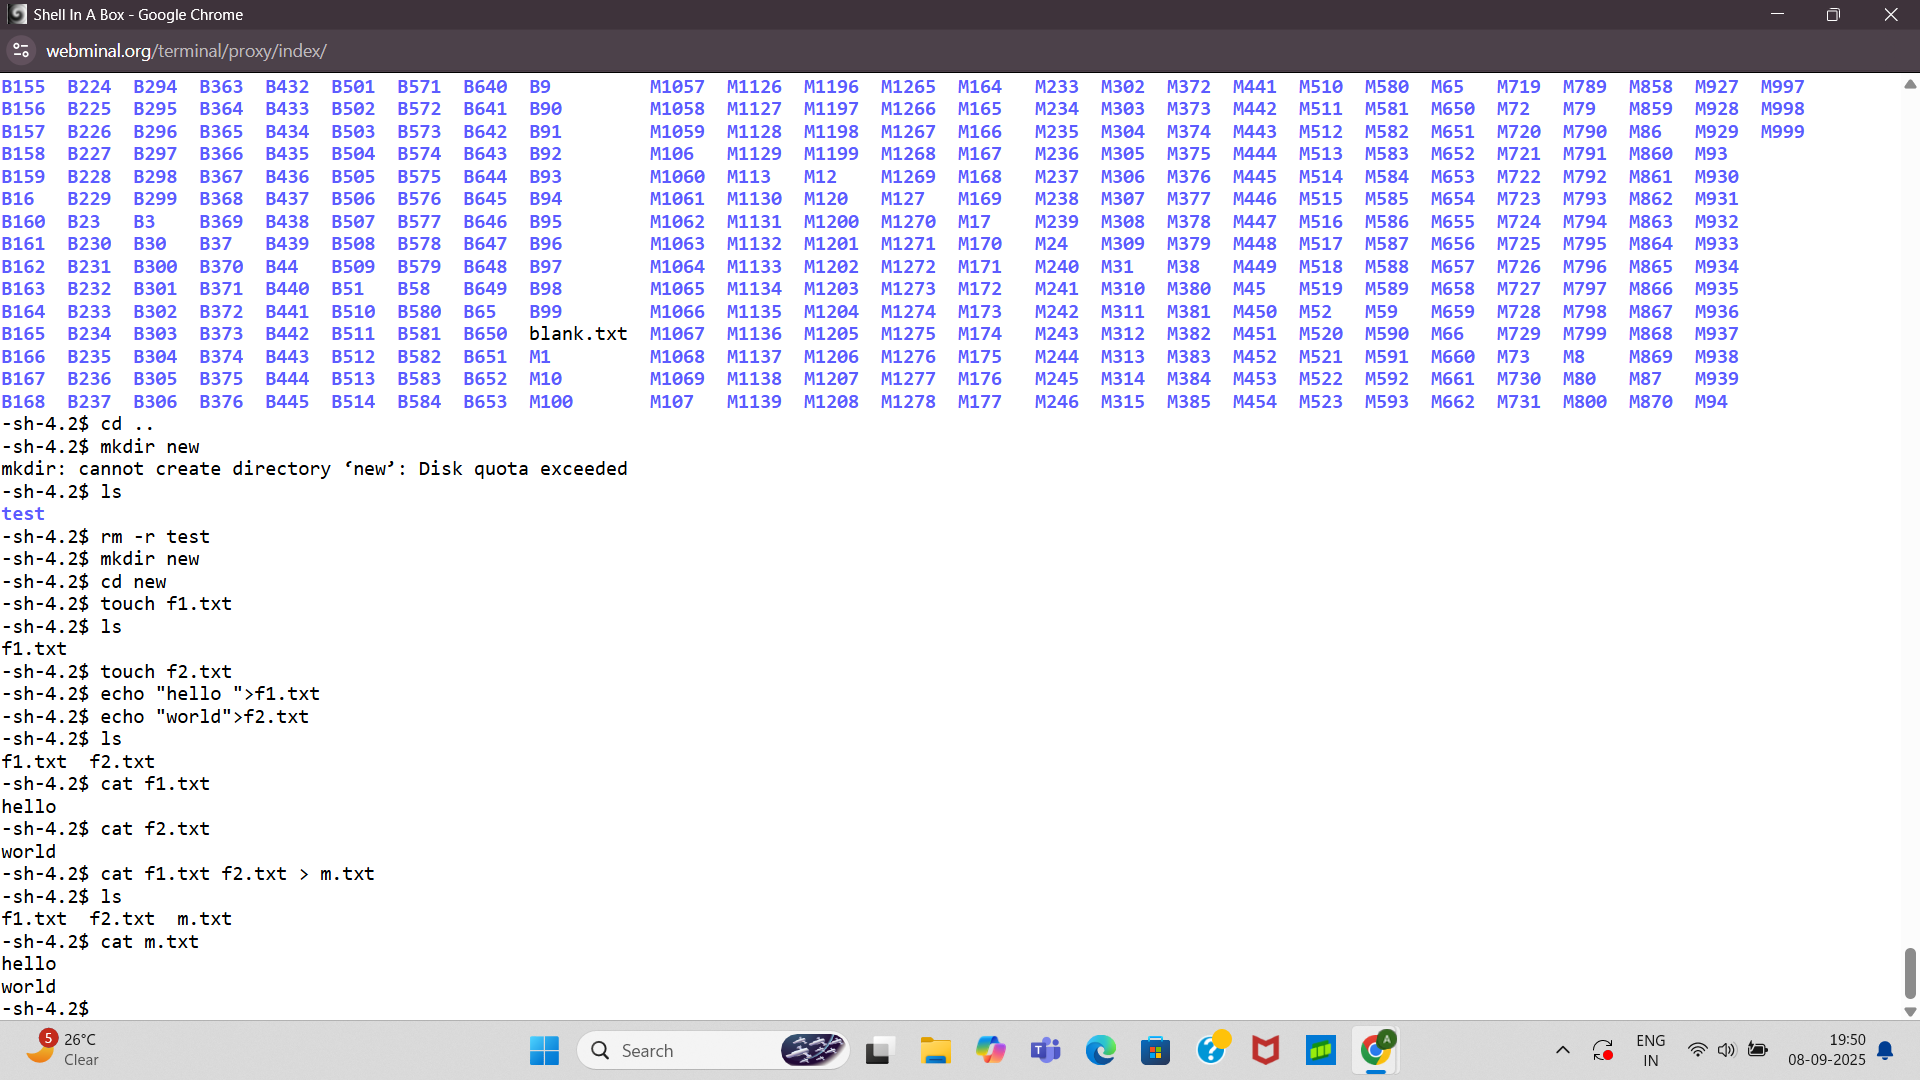Expand the hidden system tray icons chevron
This screenshot has height=1080, width=1920.
(x=1562, y=1050)
